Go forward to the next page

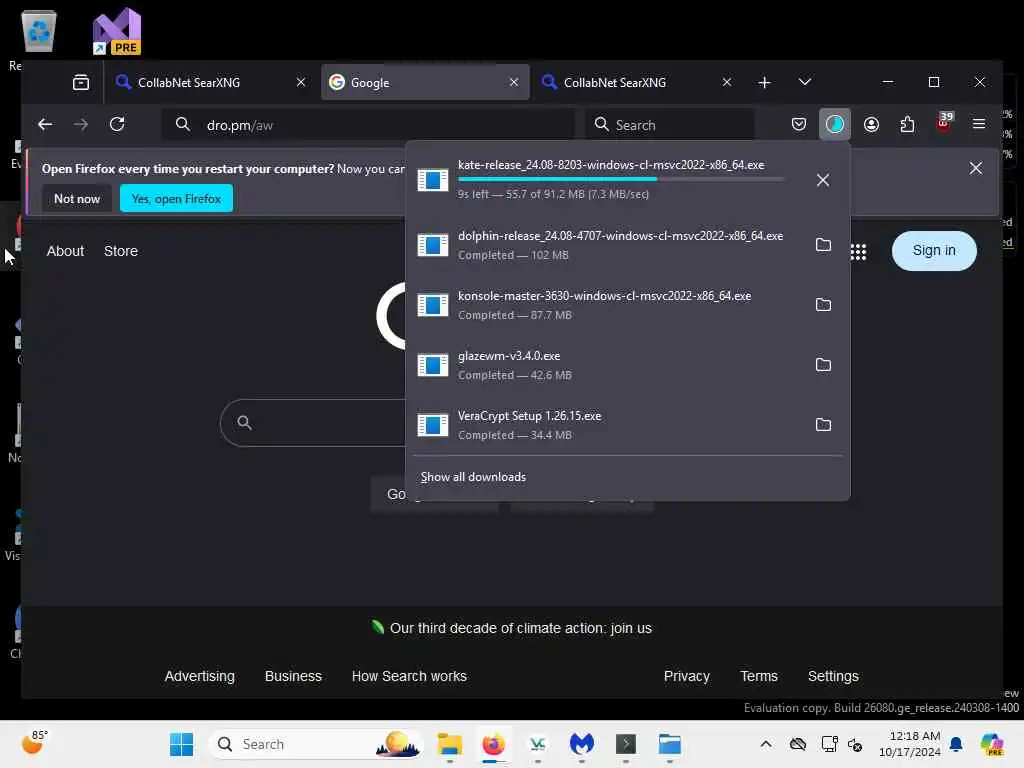click(x=80, y=124)
